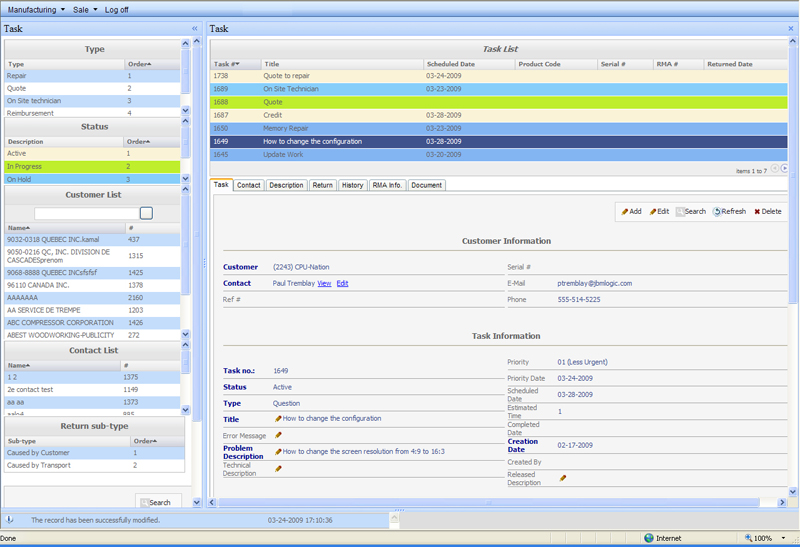Switch to the History tab
The height and width of the screenshot is (547, 800).
(352, 185)
